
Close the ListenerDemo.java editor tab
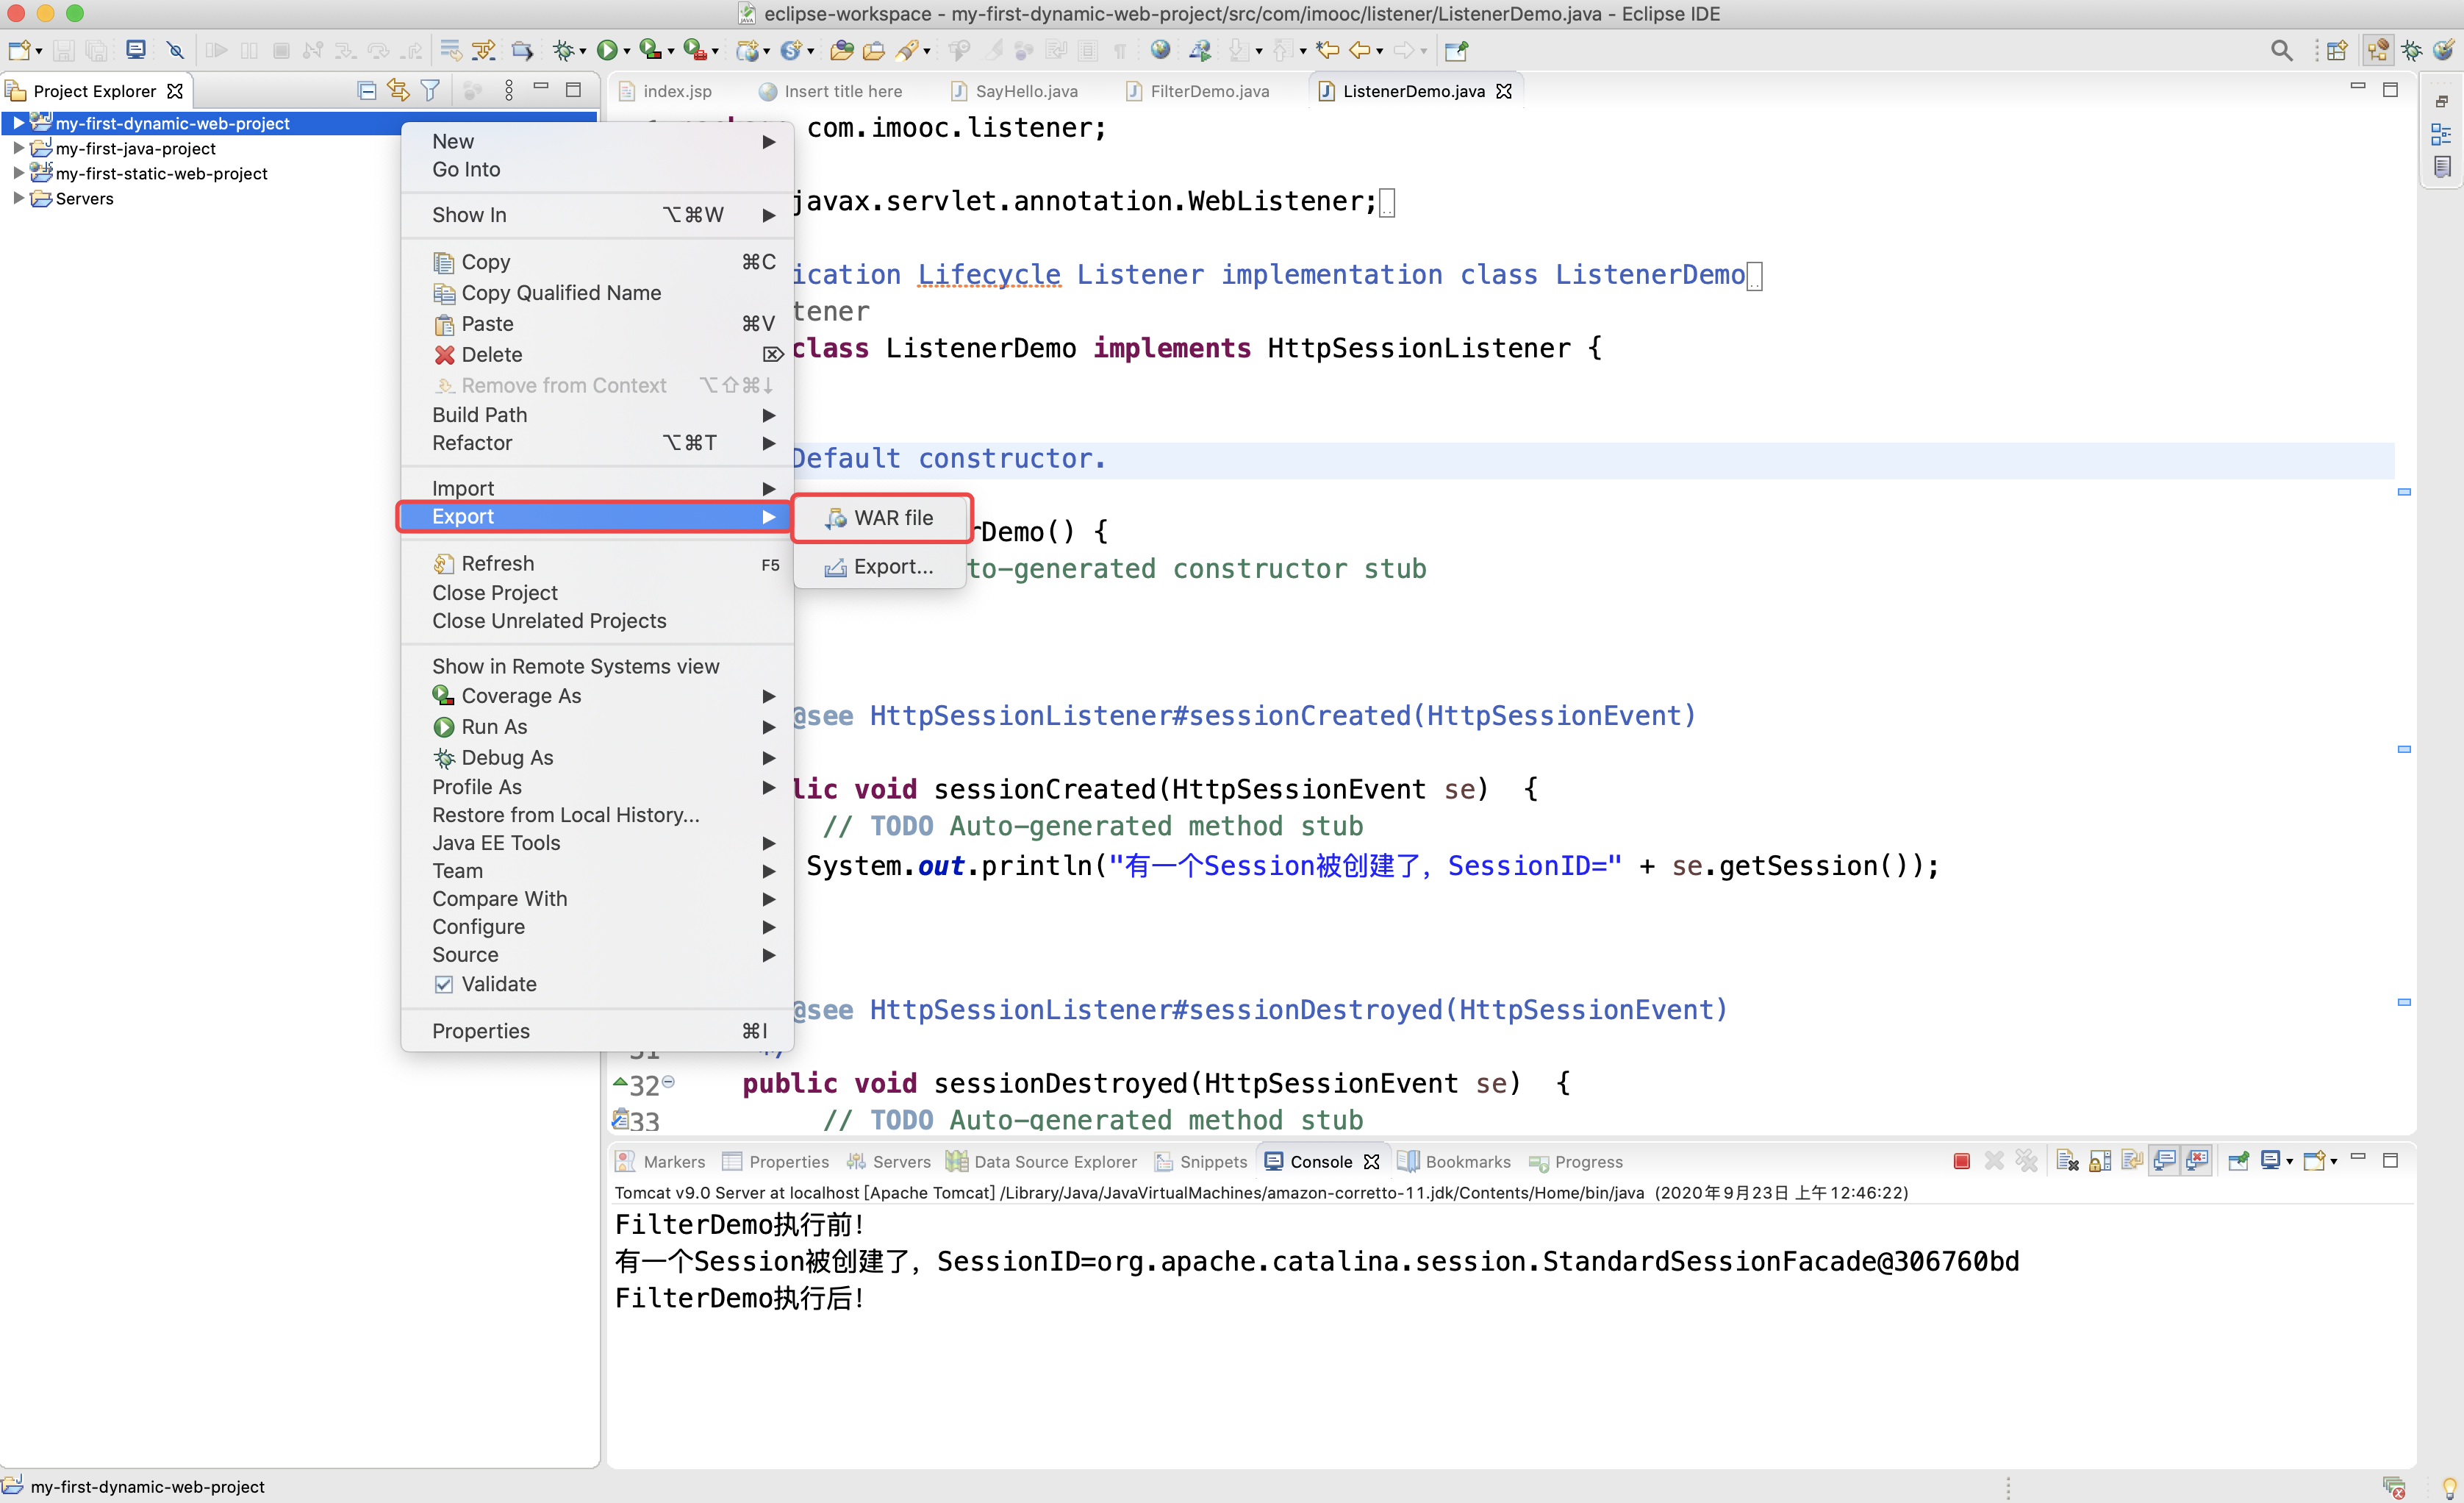point(1503,91)
